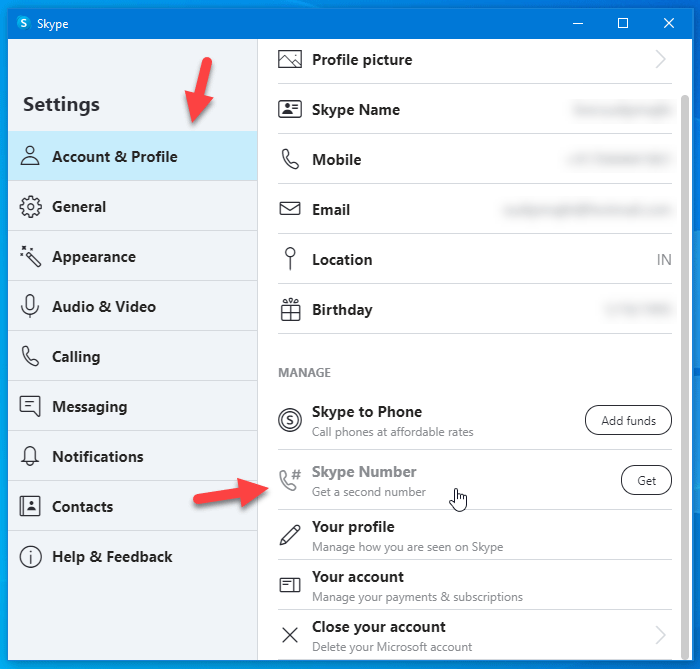Click the Help & Feedback info icon
Screen dimensions: 700x669
(30, 557)
